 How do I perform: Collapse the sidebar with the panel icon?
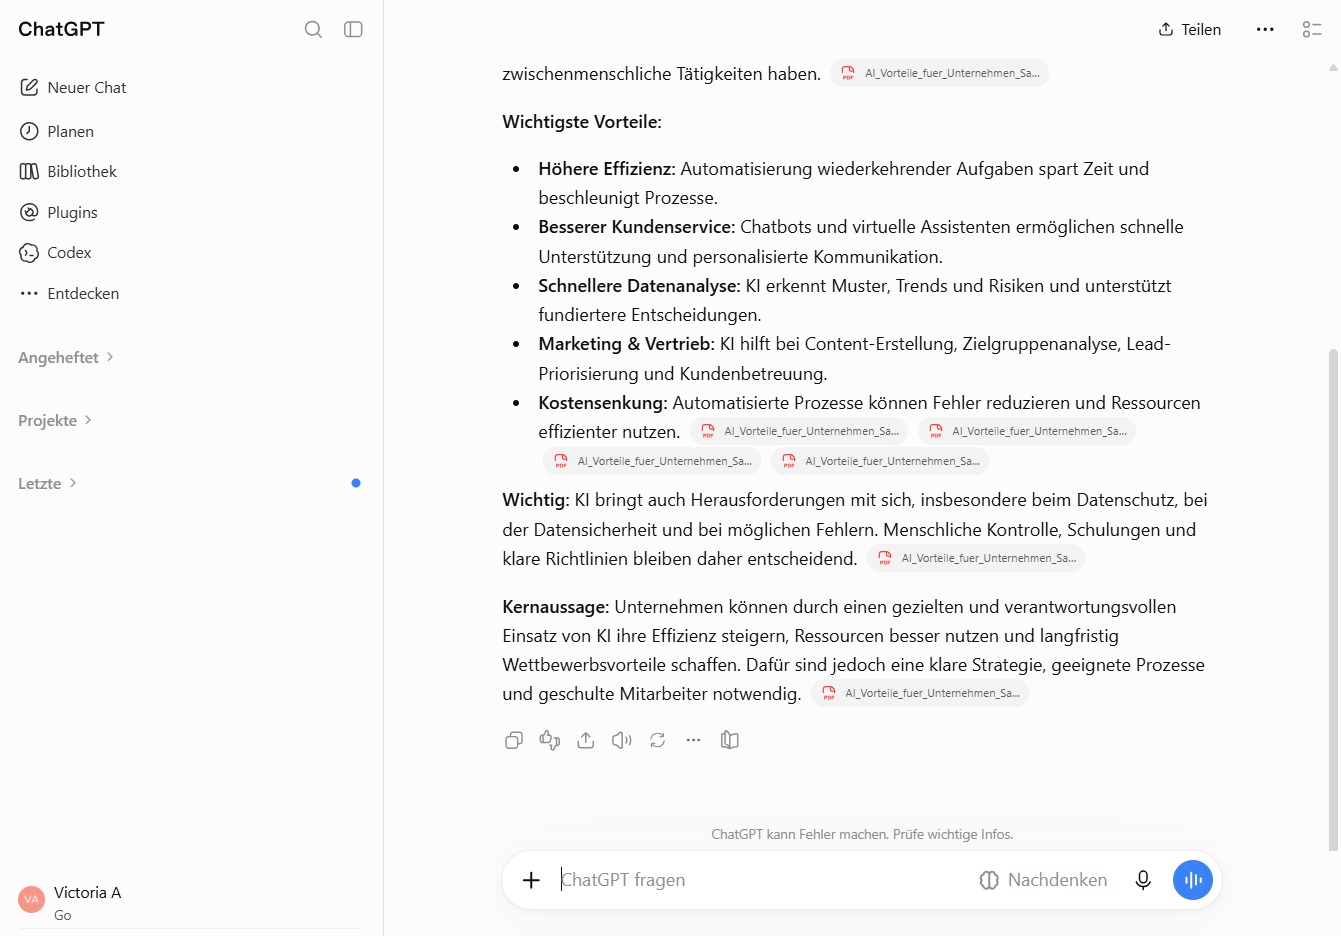353,29
